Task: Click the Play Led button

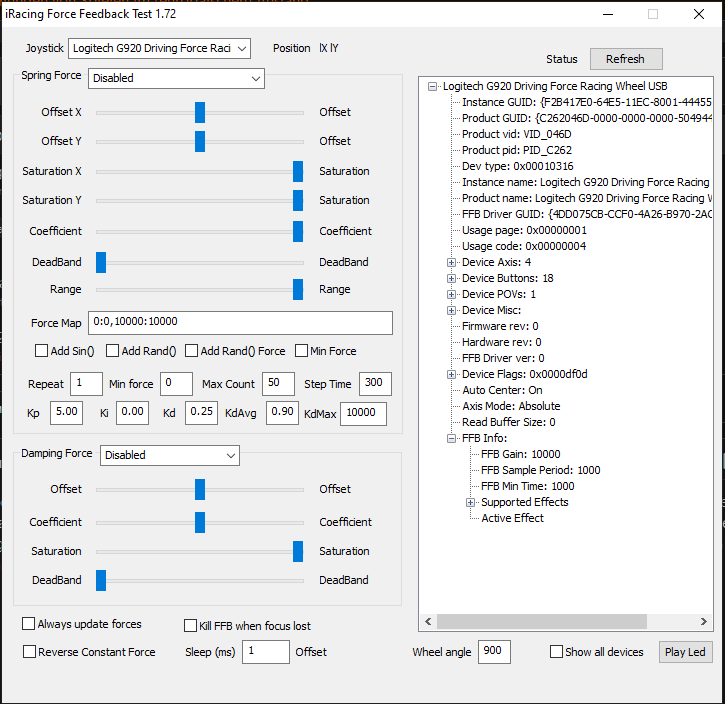Action: point(685,652)
